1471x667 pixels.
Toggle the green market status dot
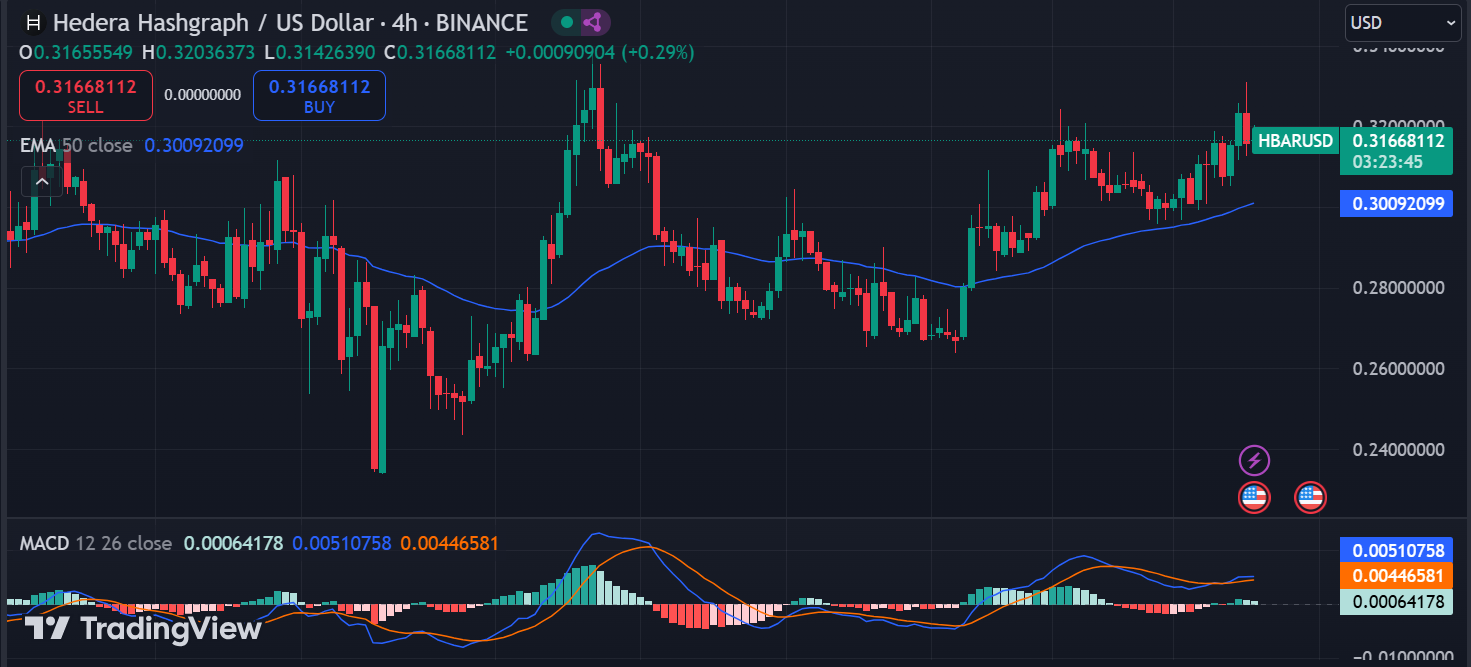[x=567, y=22]
